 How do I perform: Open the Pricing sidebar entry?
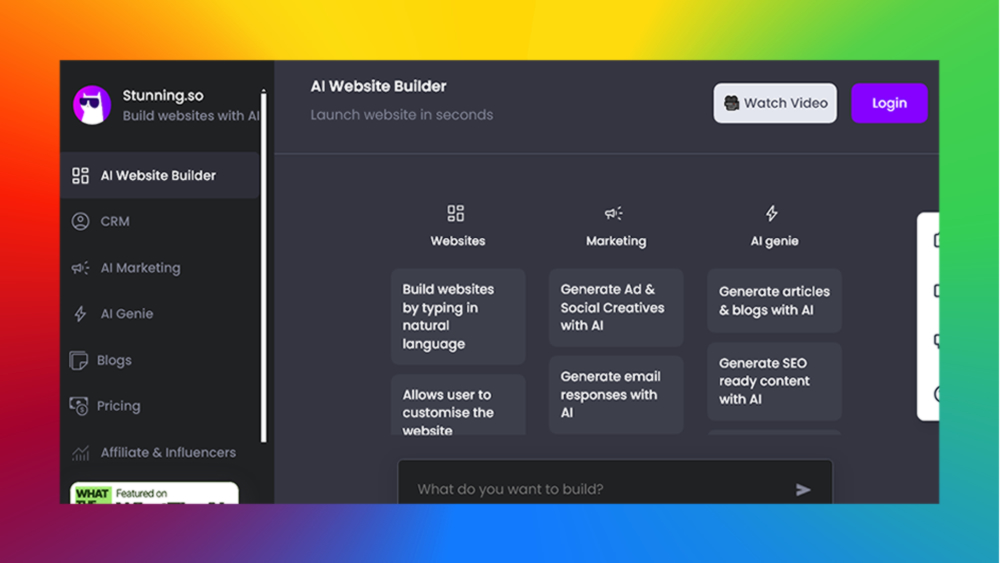(160, 406)
